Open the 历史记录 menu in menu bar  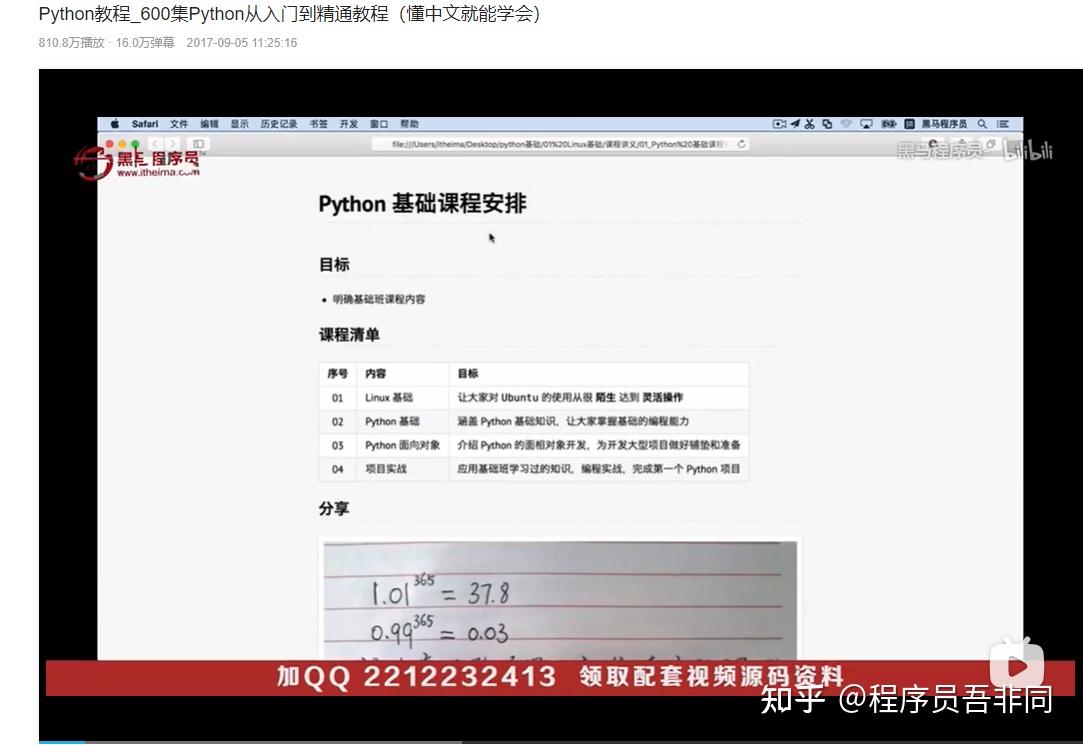(x=277, y=124)
